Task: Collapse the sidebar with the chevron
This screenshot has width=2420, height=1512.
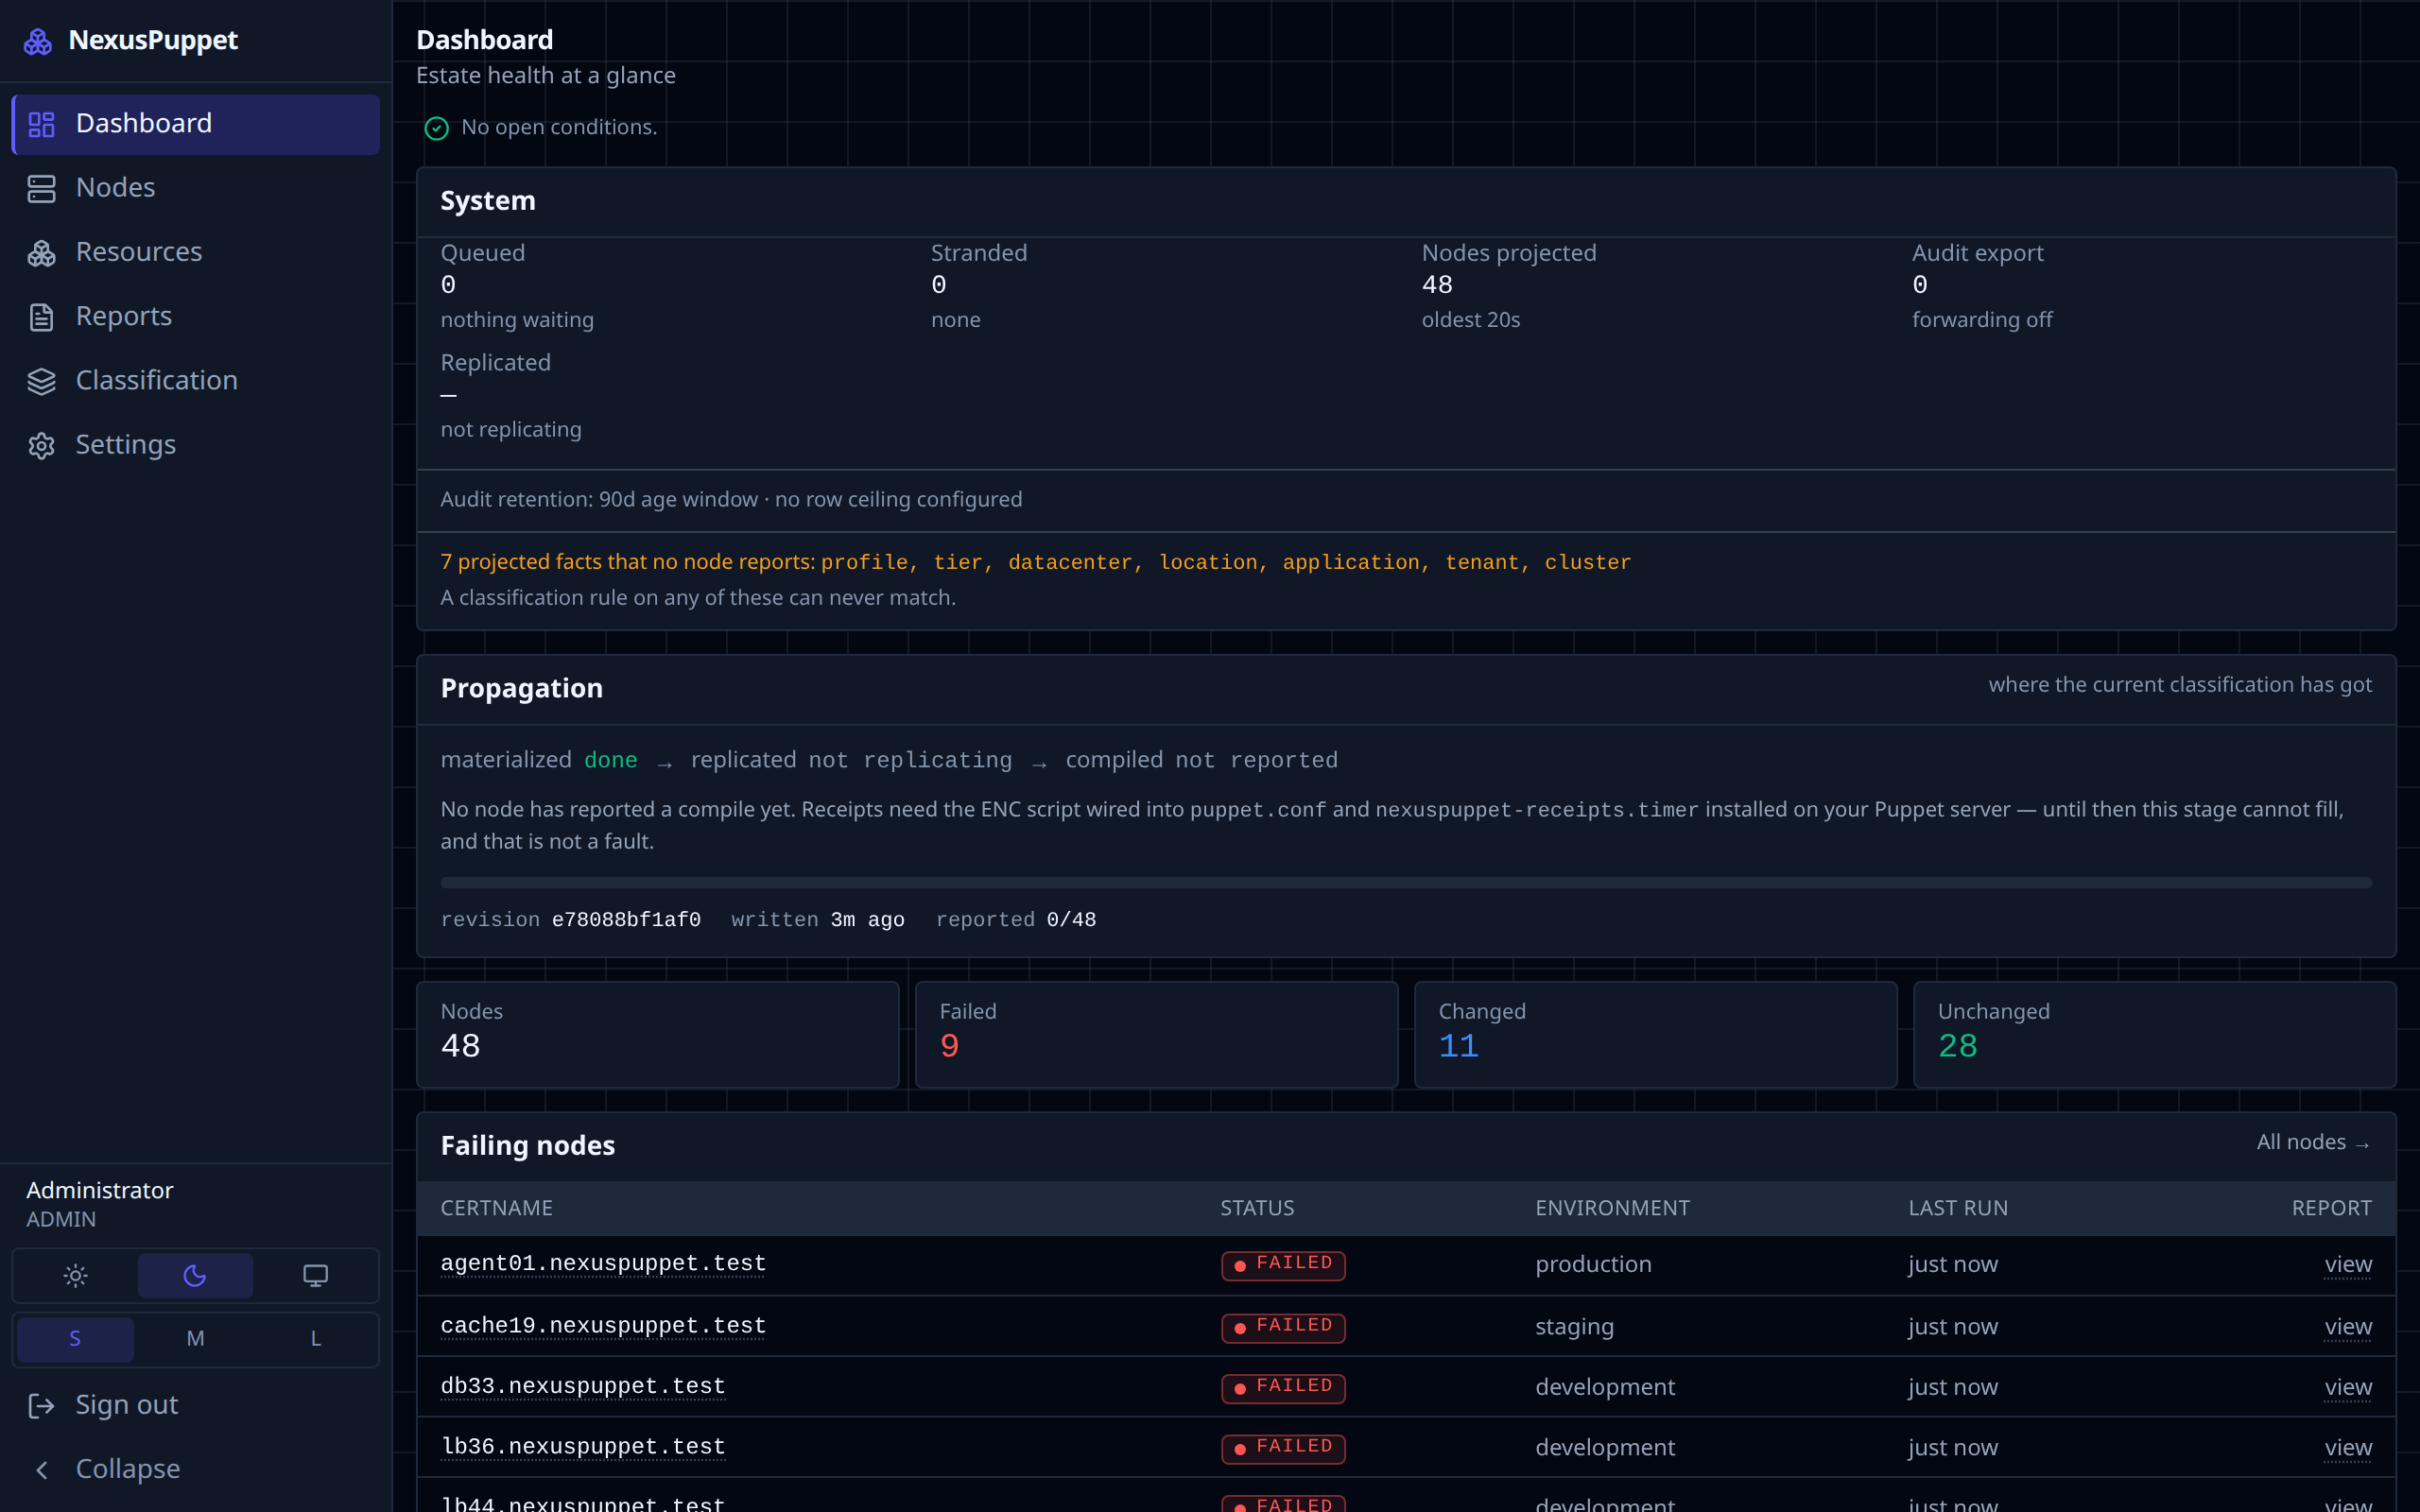Action: [x=41, y=1469]
